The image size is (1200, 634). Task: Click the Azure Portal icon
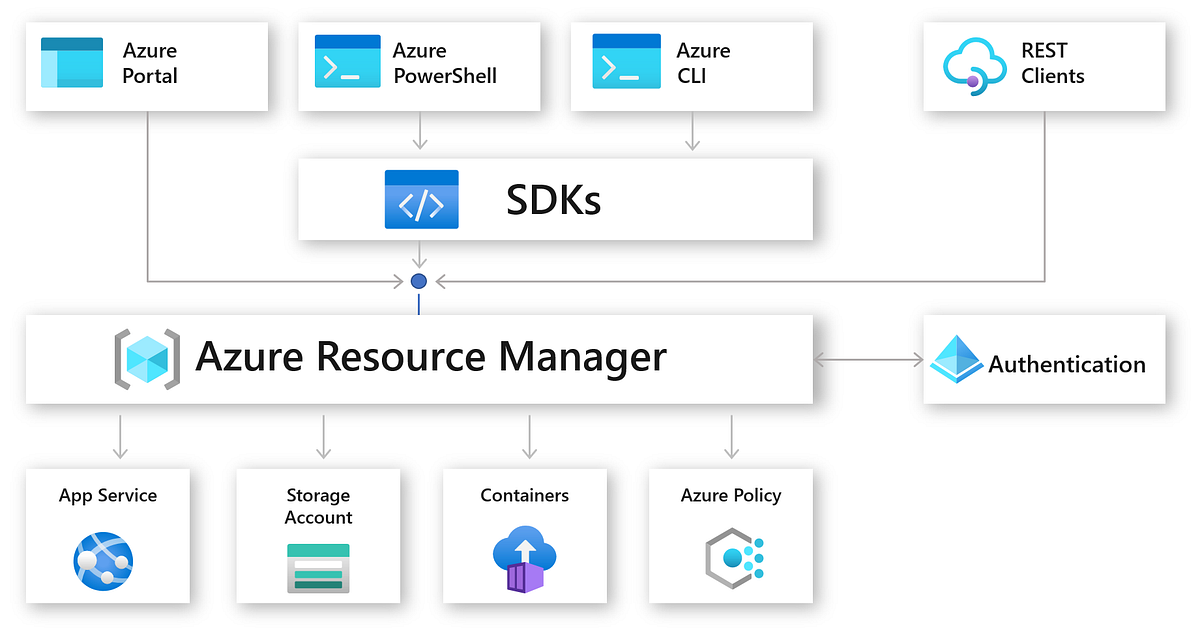72,62
